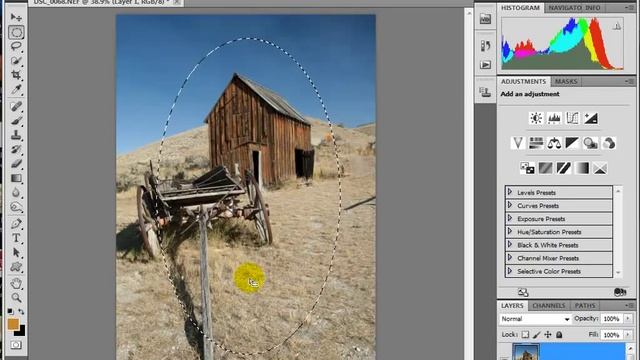Select the Dodge tool

point(16,207)
